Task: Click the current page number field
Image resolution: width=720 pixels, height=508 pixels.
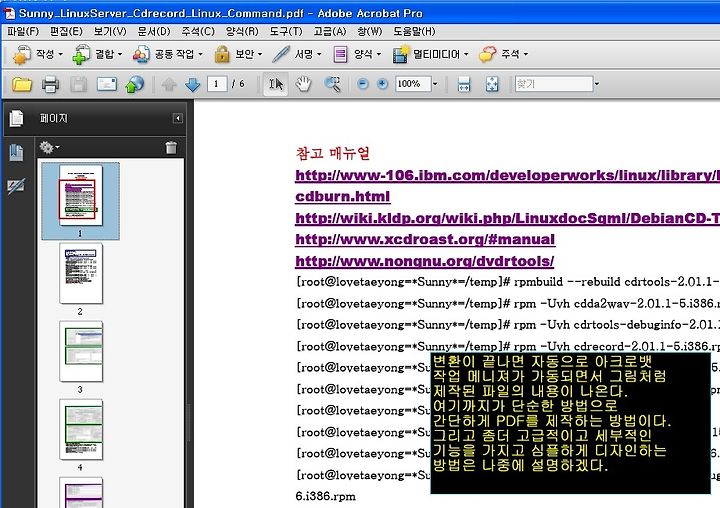Action: tap(217, 84)
